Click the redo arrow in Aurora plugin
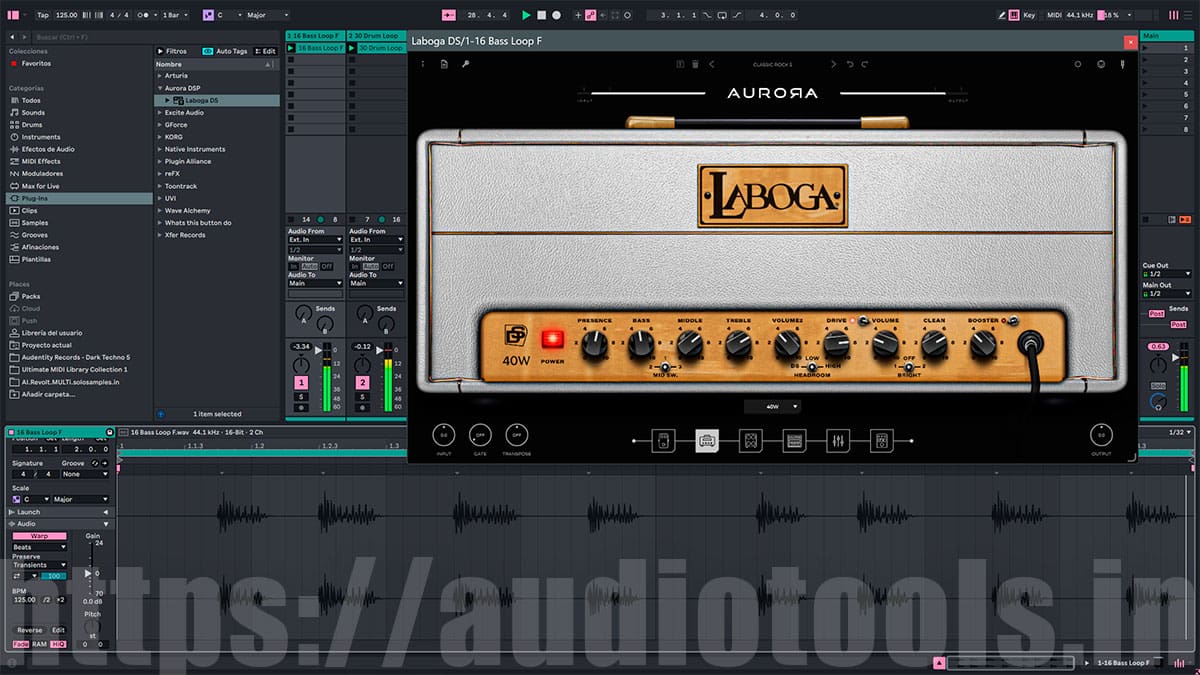This screenshot has width=1200, height=675. [x=865, y=64]
